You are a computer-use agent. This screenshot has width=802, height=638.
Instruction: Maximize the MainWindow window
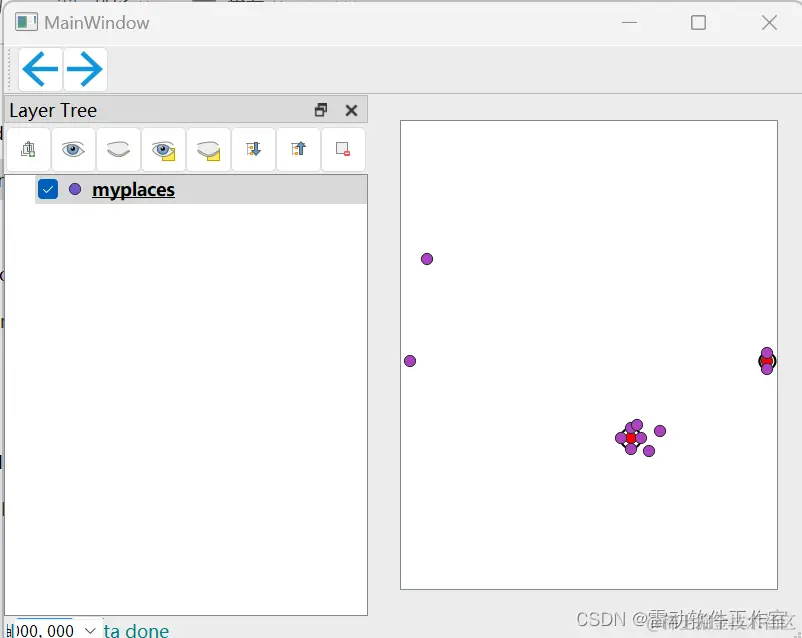tap(698, 23)
